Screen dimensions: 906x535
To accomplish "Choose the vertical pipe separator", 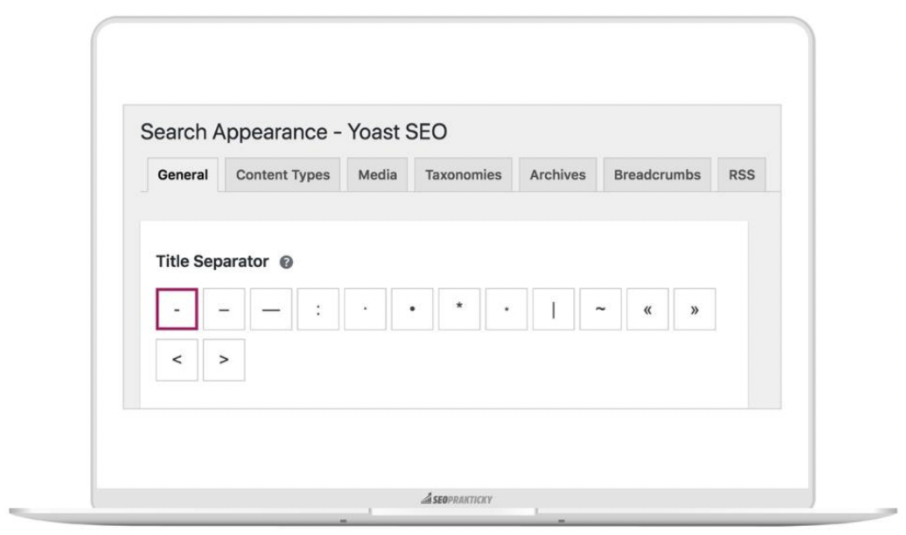I will click(554, 309).
